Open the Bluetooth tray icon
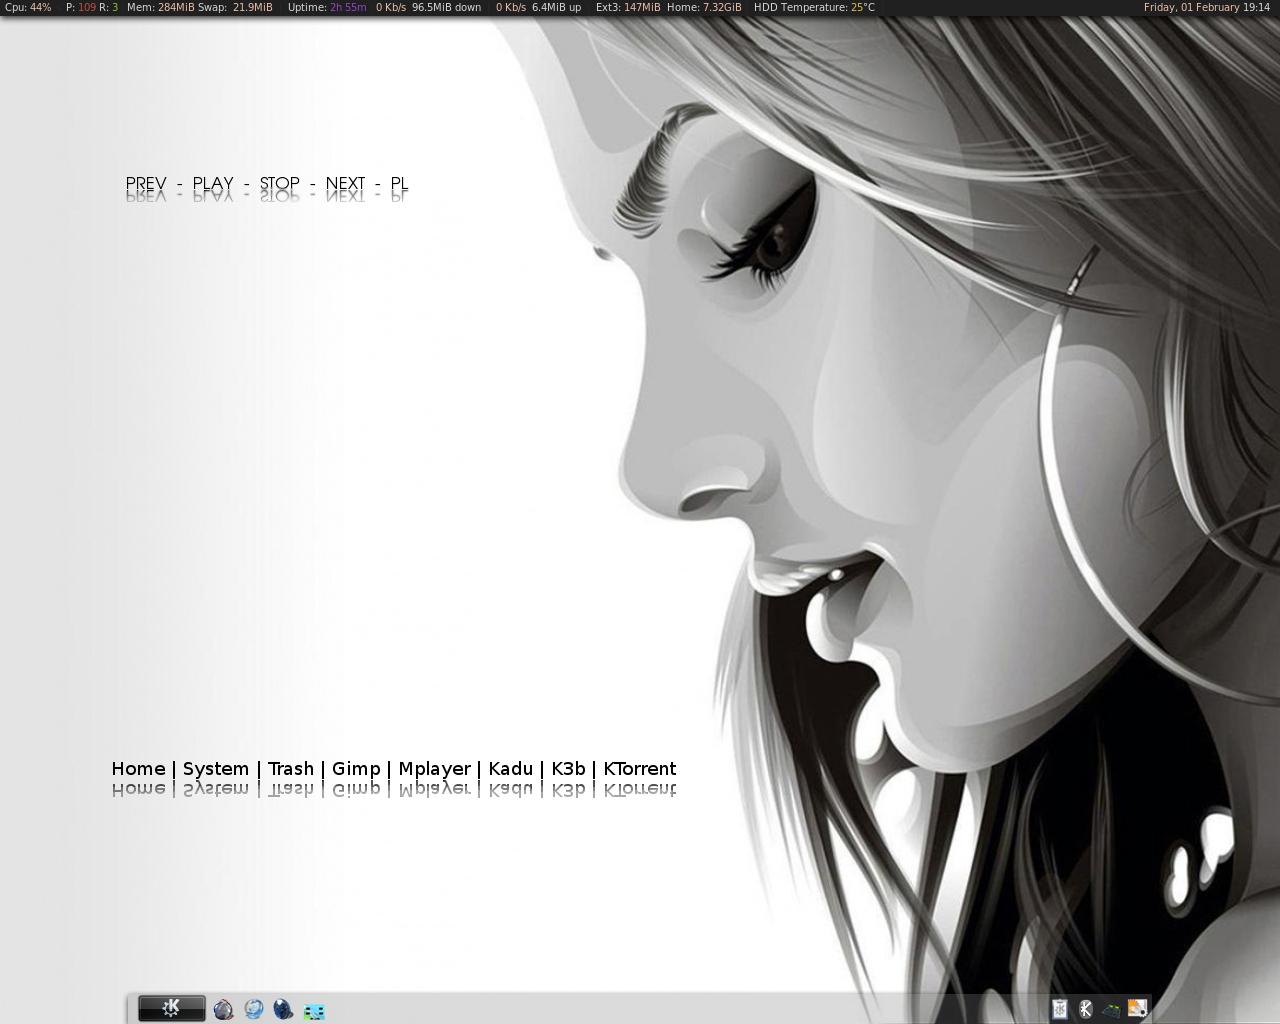This screenshot has height=1024, width=1280. click(x=1086, y=1010)
